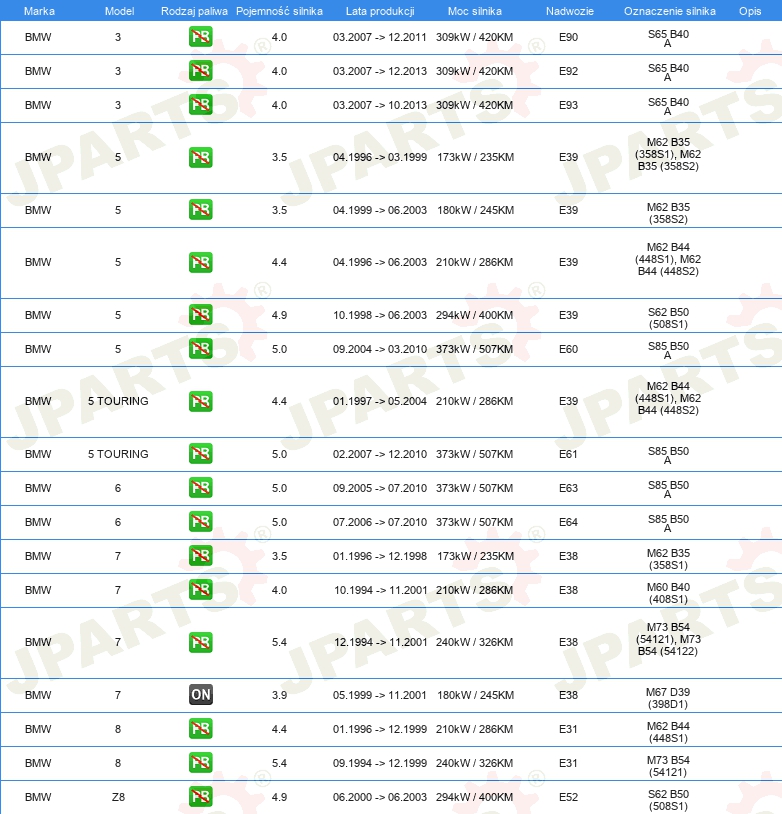Click the ON diesel fuel icon

(200, 695)
